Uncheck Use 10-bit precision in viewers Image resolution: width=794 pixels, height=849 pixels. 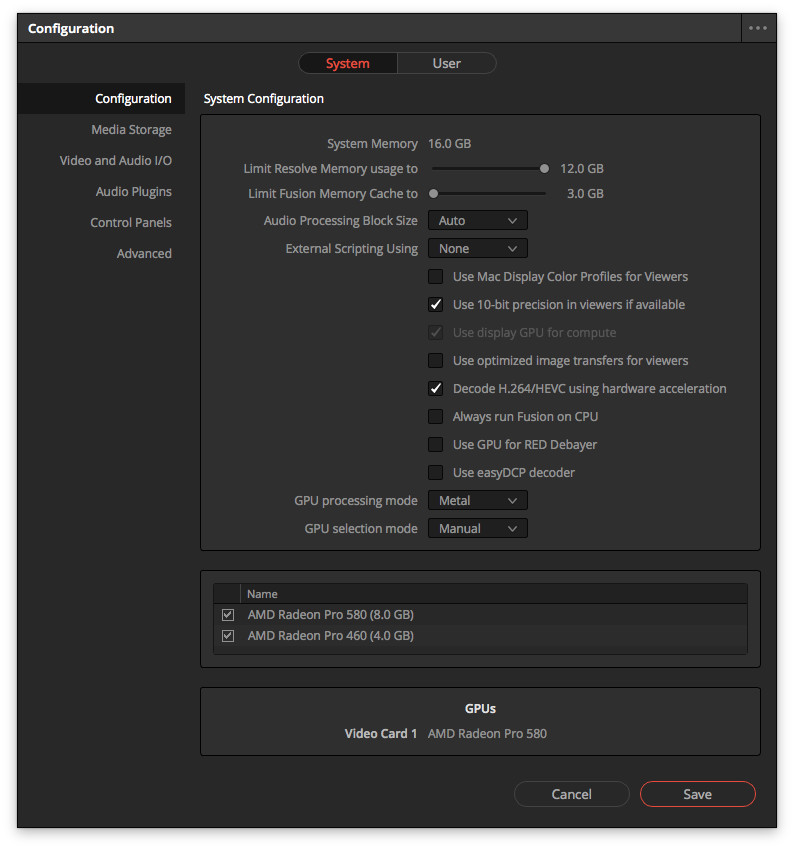pyautogui.click(x=435, y=305)
